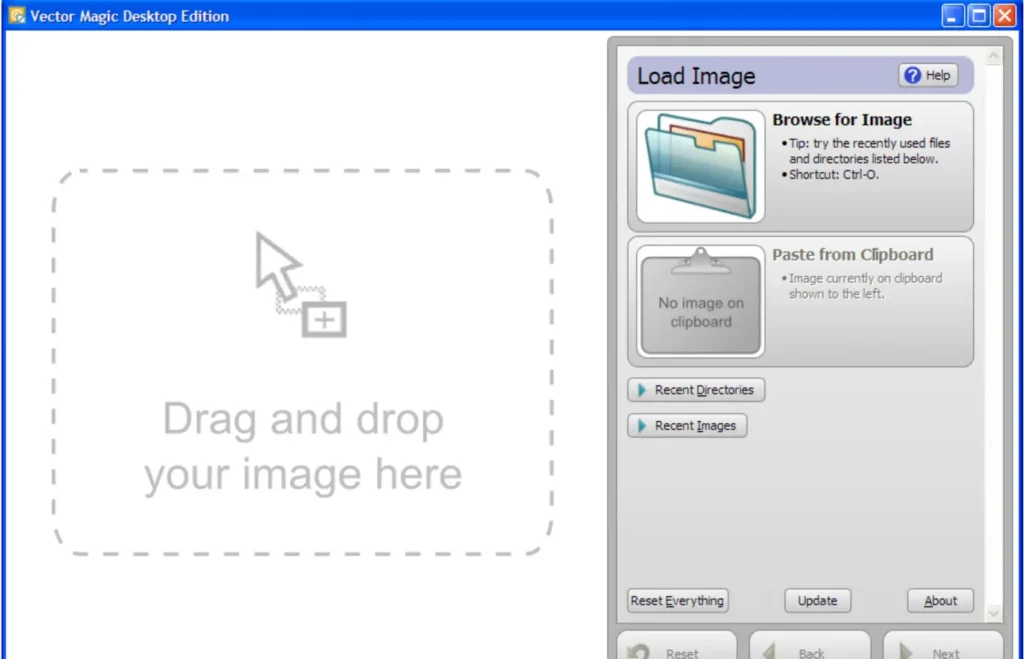The image size is (1024, 659).
Task: Expand the Recent Directories list
Action: [696, 390]
